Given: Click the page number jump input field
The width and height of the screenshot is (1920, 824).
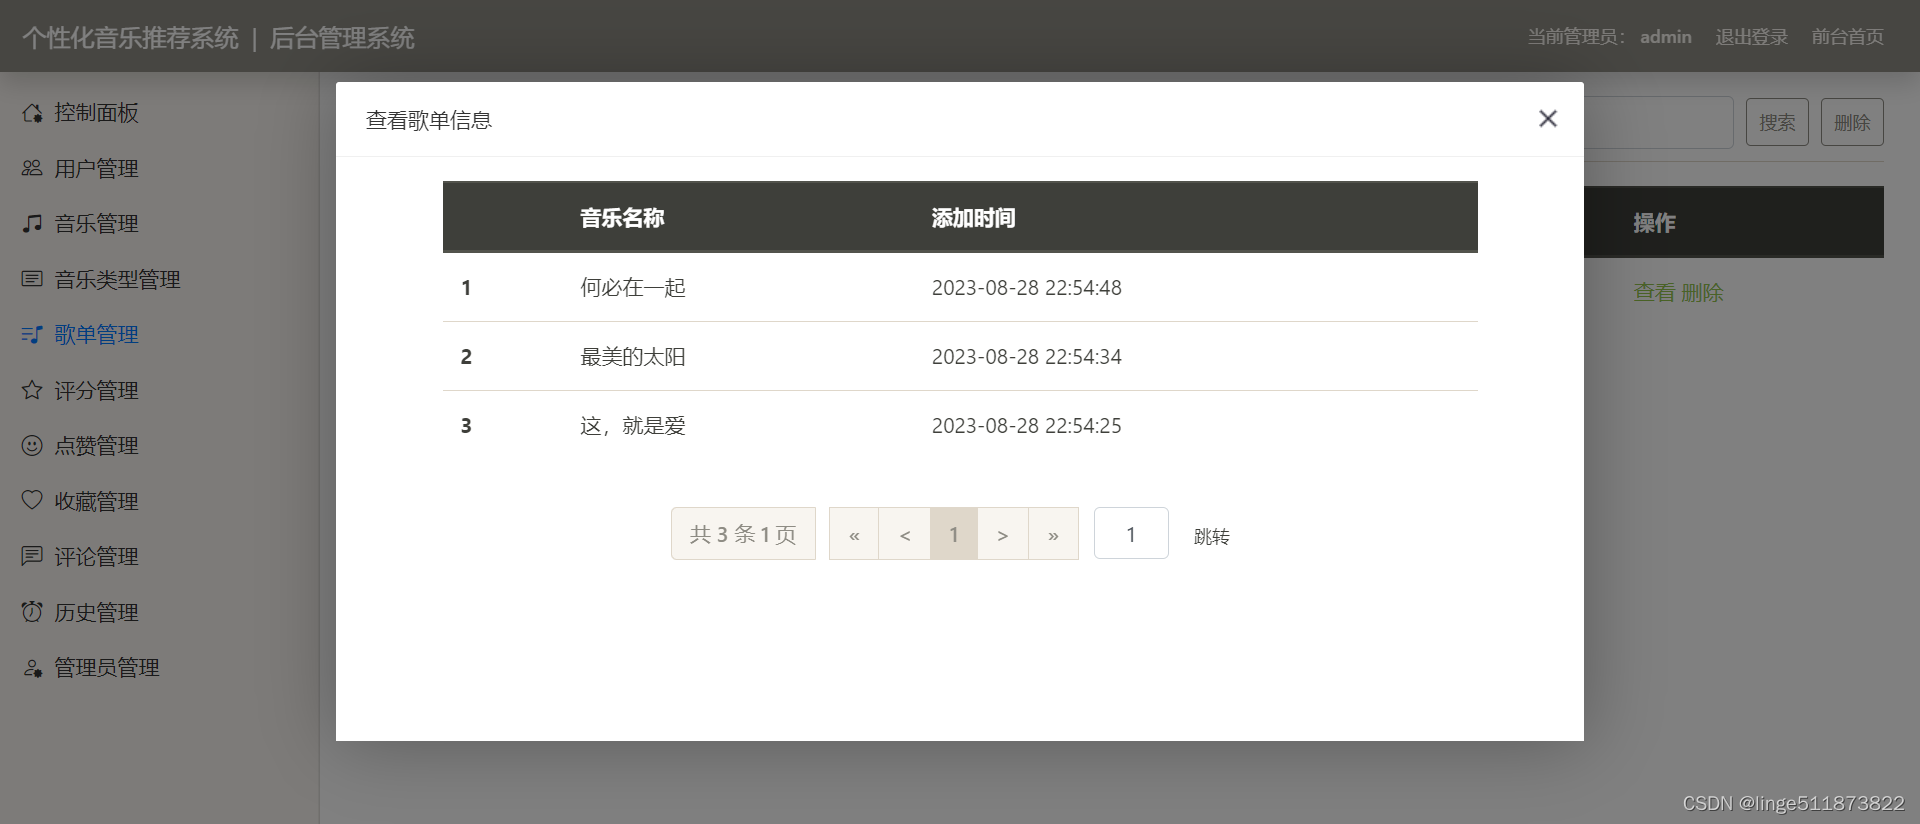Looking at the screenshot, I should 1131,533.
